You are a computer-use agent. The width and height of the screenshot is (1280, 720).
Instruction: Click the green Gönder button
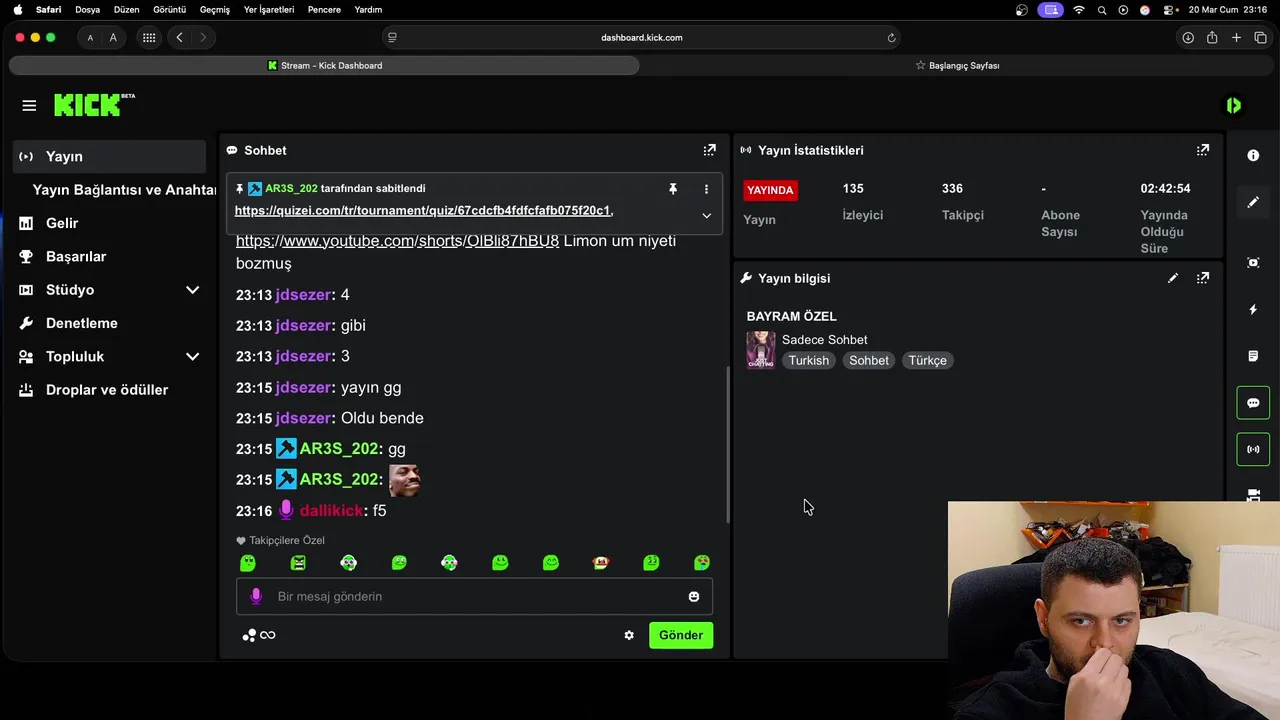[681, 635]
